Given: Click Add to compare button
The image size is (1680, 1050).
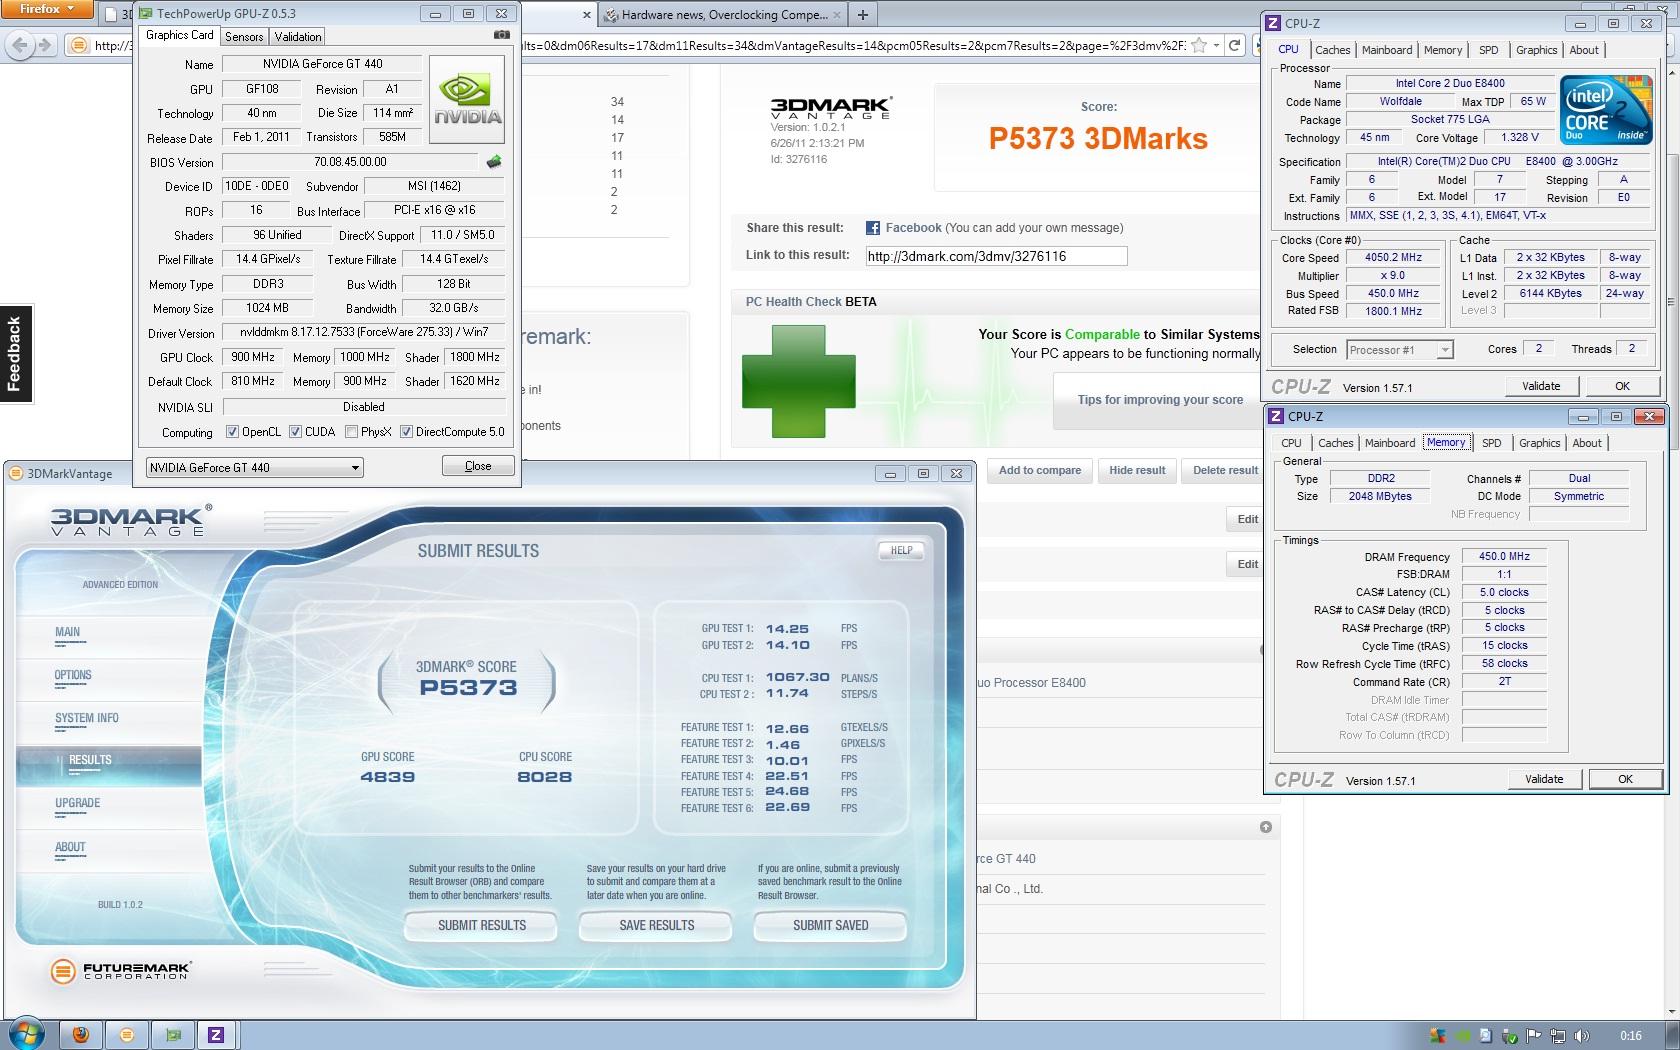Looking at the screenshot, I should pos(1040,470).
